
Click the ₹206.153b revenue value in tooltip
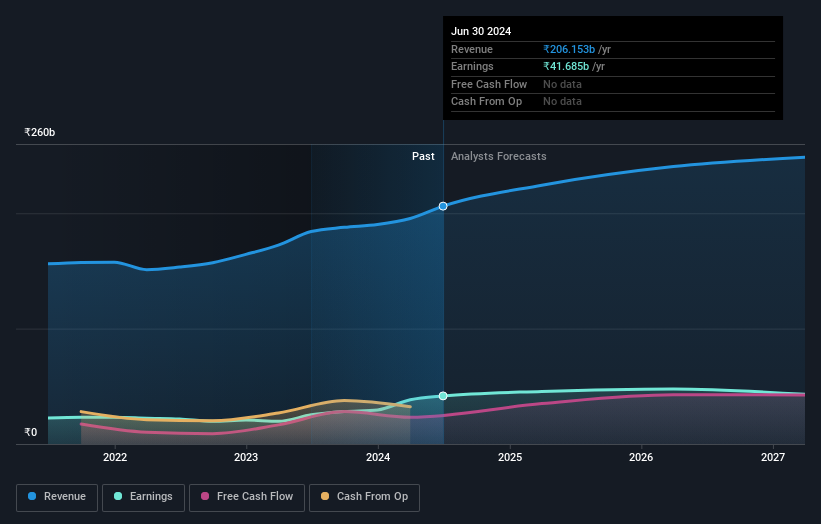pyautogui.click(x=569, y=49)
